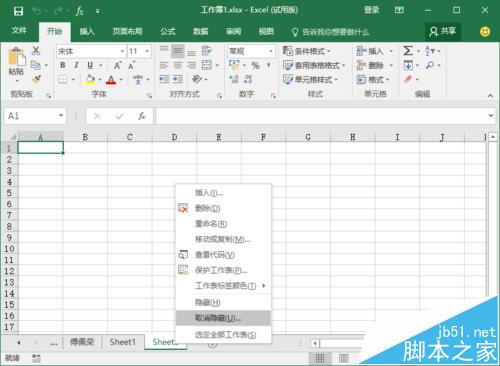Click the Wrap Text icon
This screenshot has height=366, width=500.
click(207, 51)
